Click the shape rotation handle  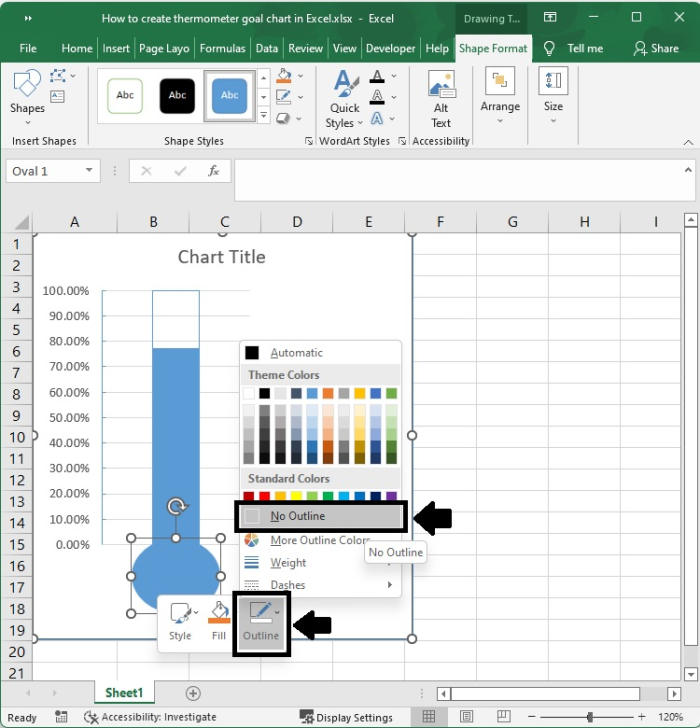(176, 506)
